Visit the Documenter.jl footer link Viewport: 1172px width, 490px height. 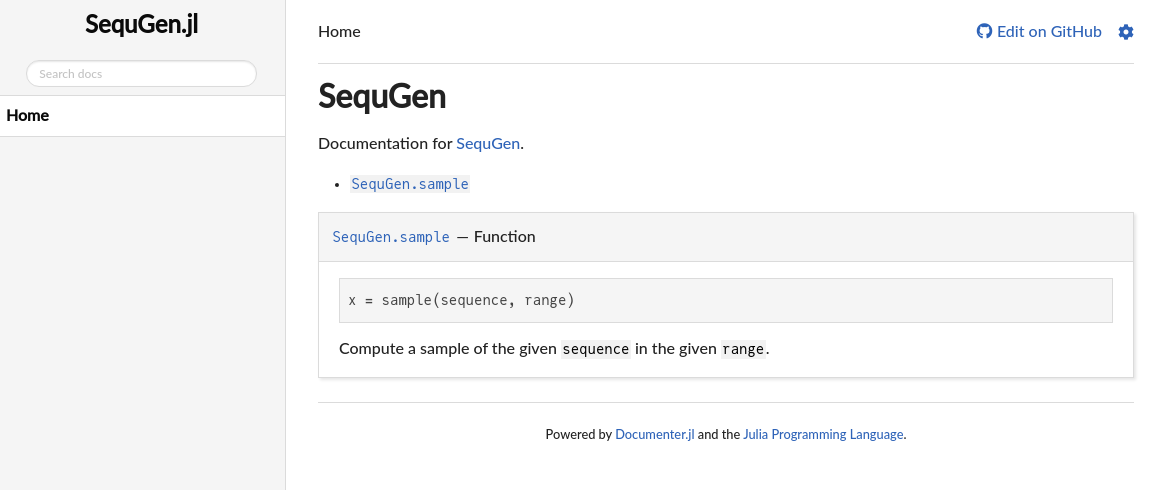[x=654, y=435]
